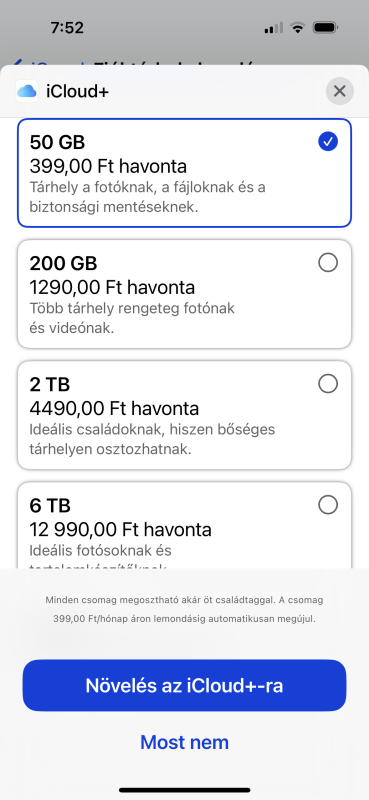Choose the 12 990,00 Ft havonta plan card
The height and width of the screenshot is (800, 369).
pyautogui.click(x=184, y=525)
